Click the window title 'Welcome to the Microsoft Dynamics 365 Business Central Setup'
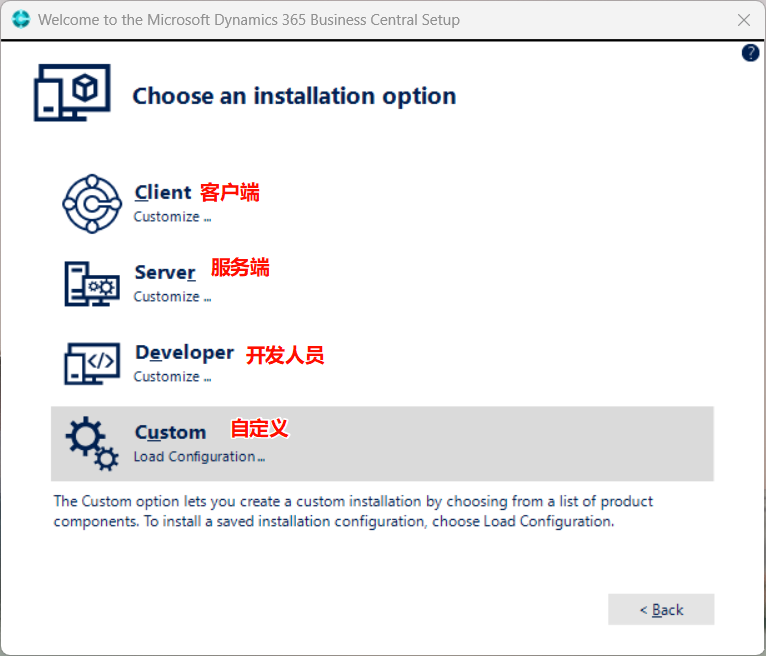The height and width of the screenshot is (656, 766). 249,20
